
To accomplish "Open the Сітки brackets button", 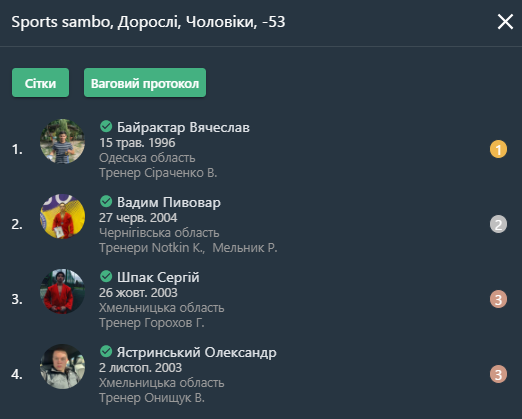I will (x=40, y=83).
